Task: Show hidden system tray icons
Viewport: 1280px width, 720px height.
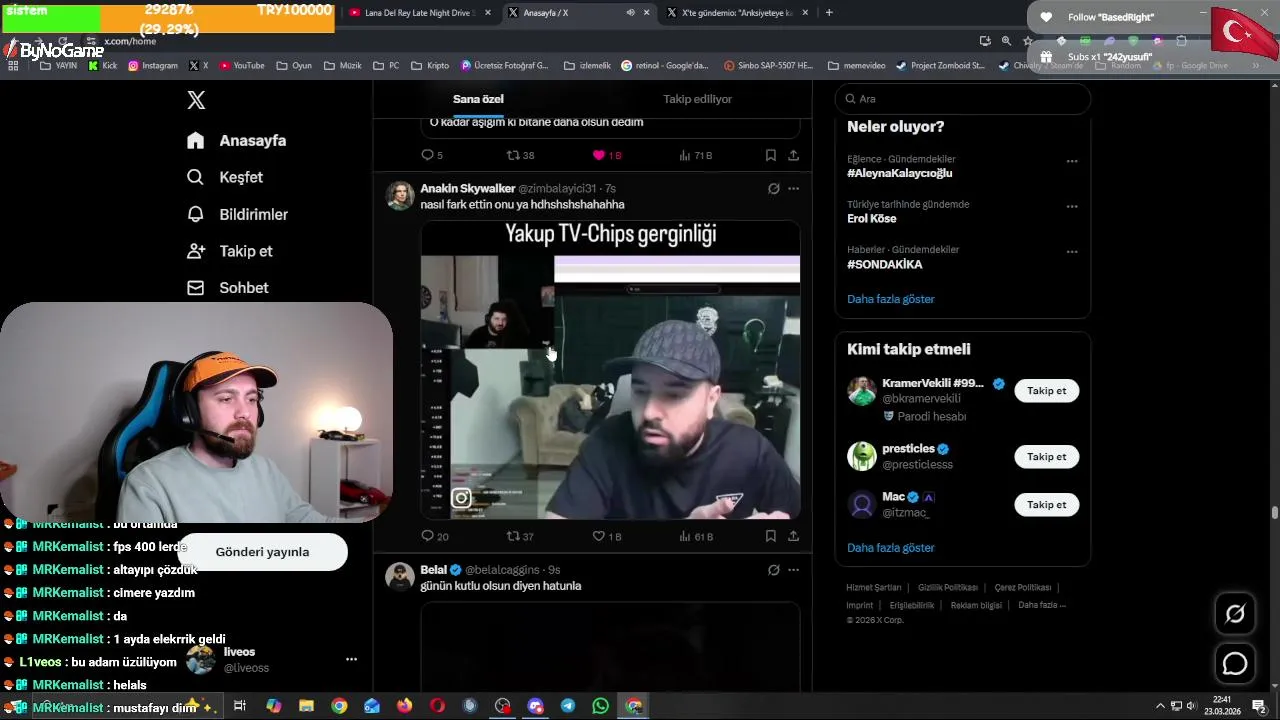Action: click(x=1160, y=706)
